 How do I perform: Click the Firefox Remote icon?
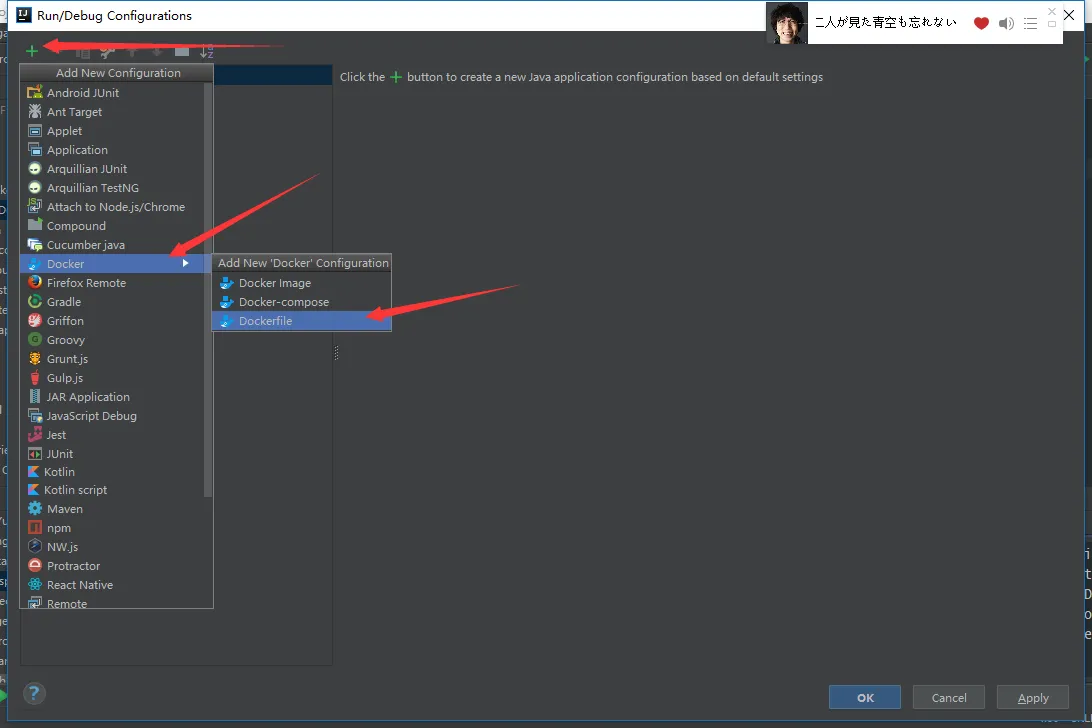coord(35,282)
